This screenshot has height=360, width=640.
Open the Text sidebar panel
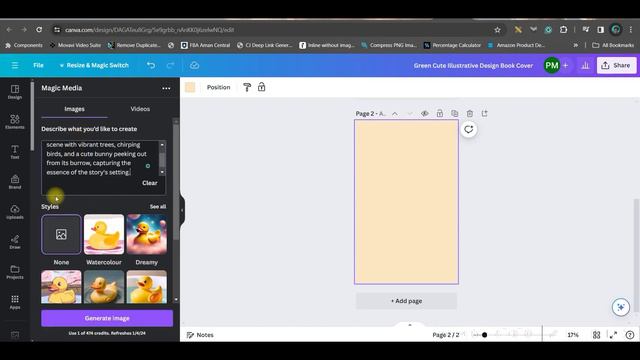[15, 152]
